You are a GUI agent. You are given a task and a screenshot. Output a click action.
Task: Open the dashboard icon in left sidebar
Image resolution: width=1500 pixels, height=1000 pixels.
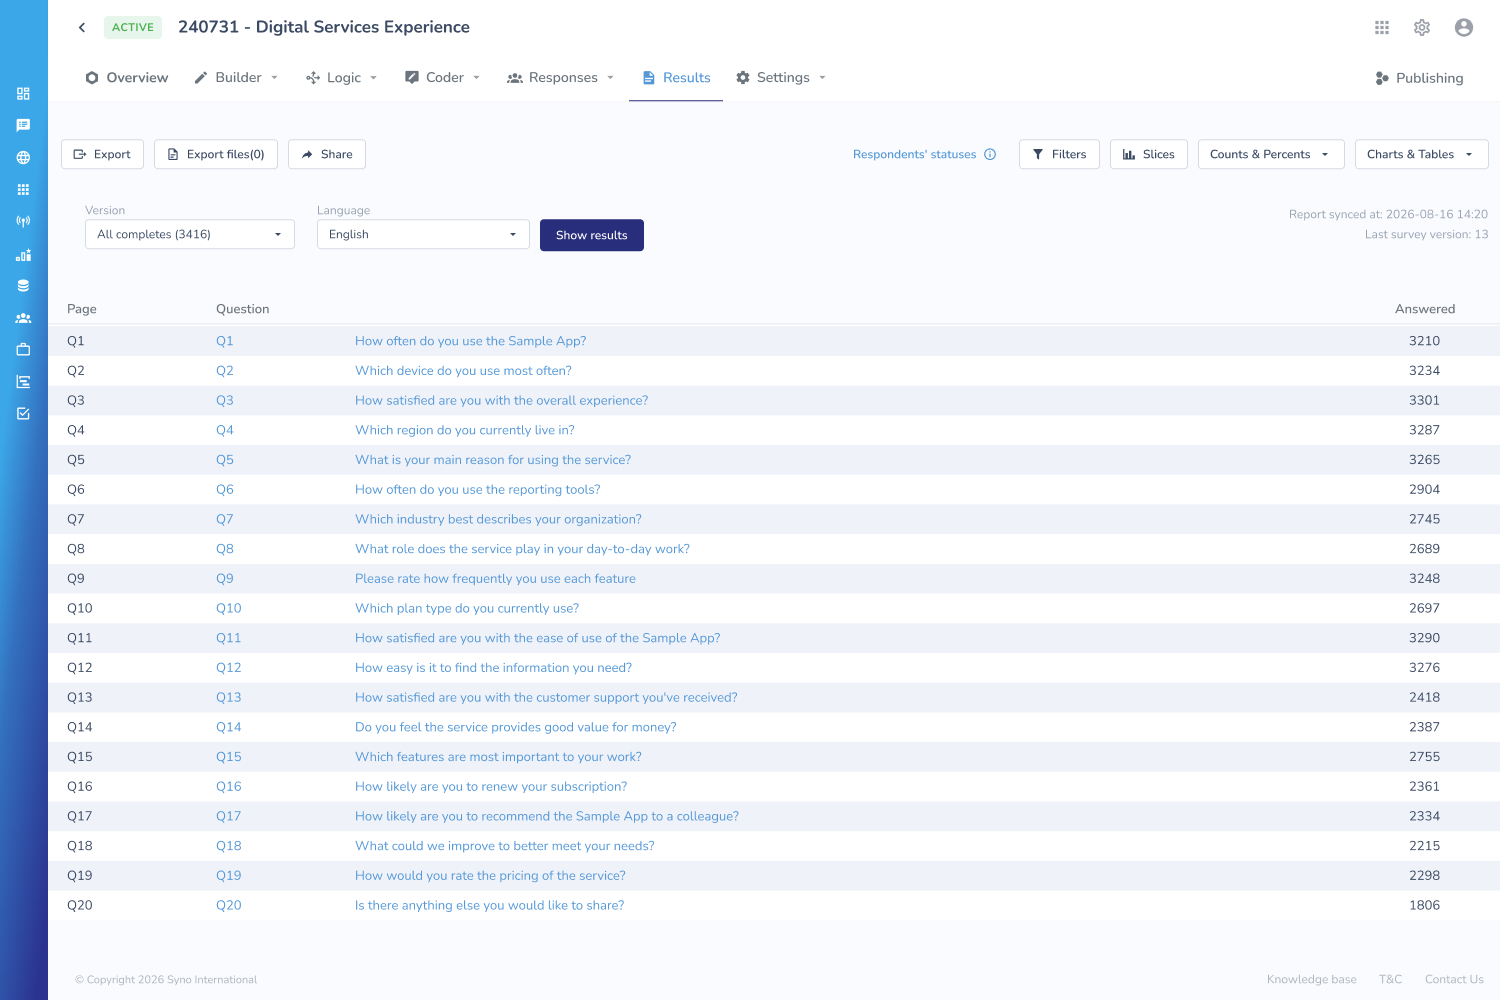pos(23,93)
